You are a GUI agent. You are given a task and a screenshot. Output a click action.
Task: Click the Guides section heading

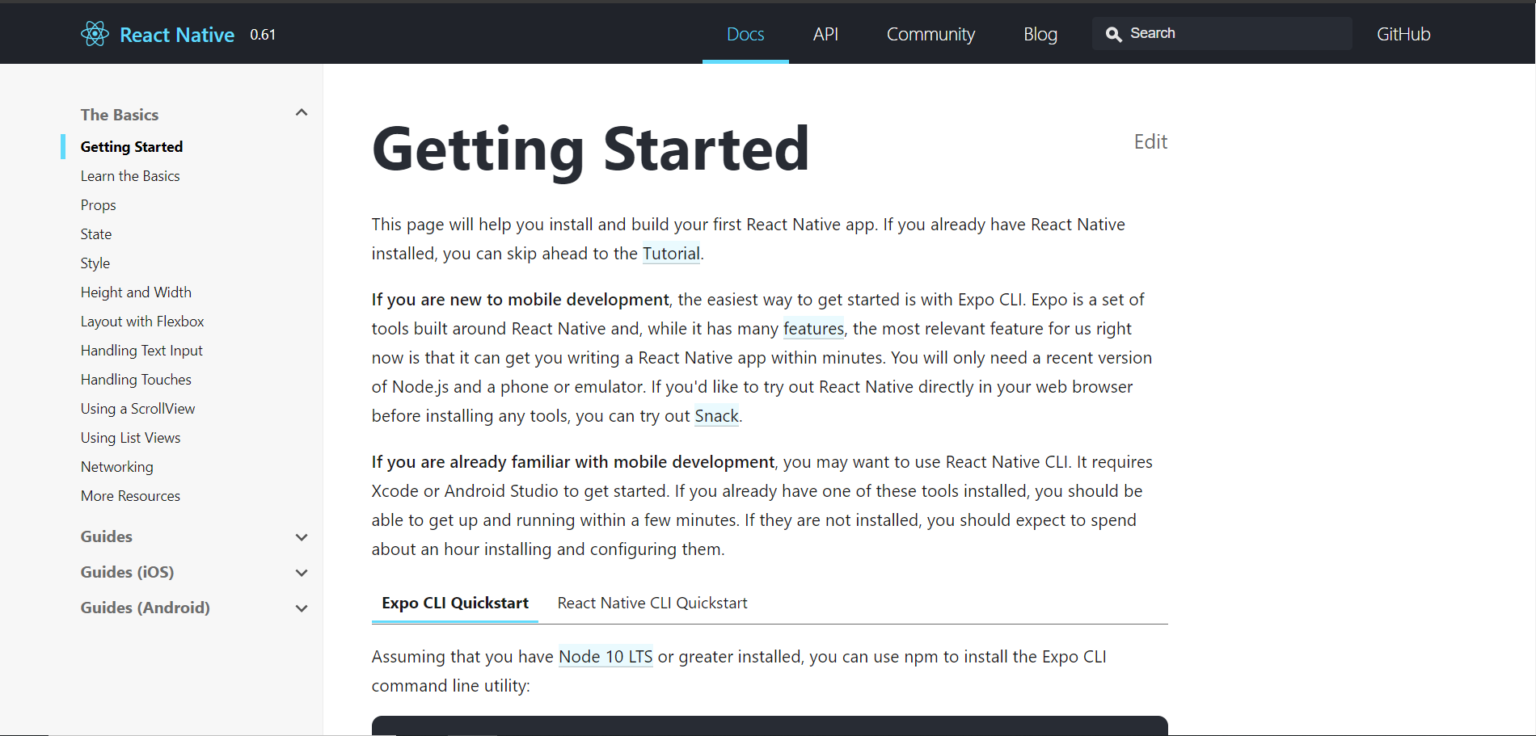click(106, 537)
